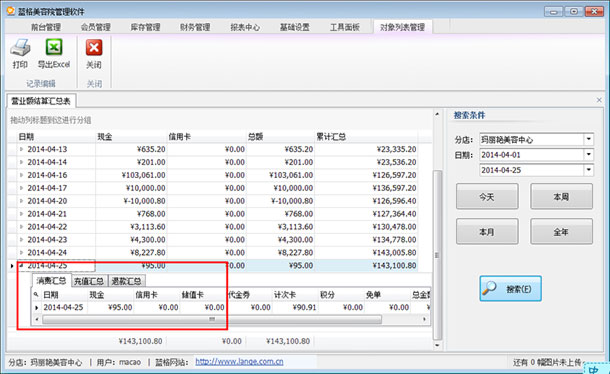Expand the 2014-04-24 row

(x=21, y=253)
